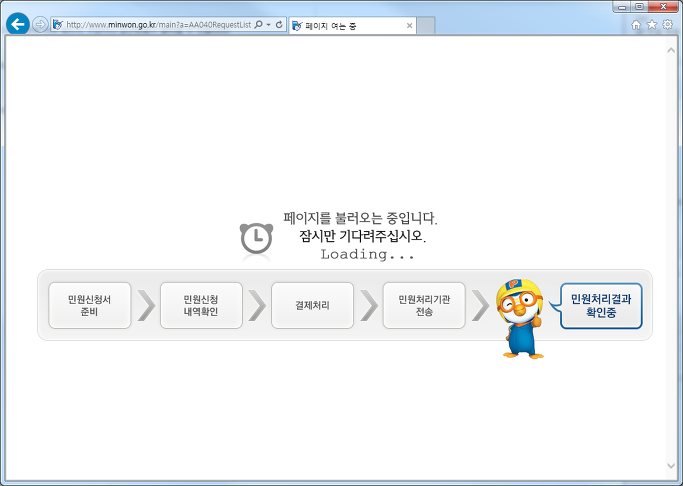Screen dimensions: 683x486
Task: Maximize the browser window
Action: (639, 7)
